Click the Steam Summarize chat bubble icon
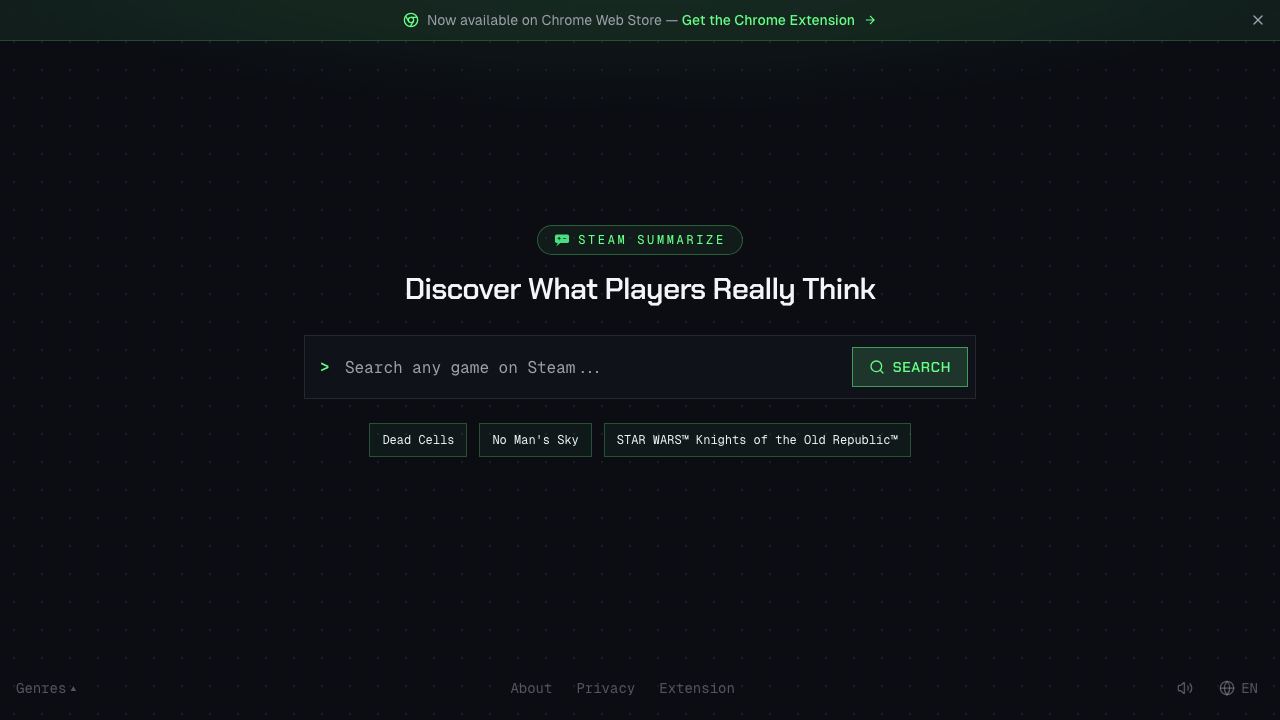The height and width of the screenshot is (720, 1280). [562, 240]
